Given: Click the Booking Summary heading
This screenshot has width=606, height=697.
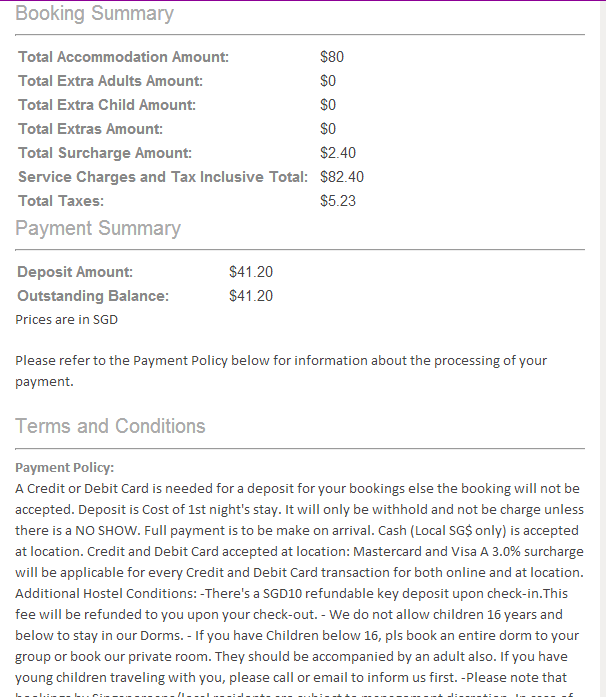Looking at the screenshot, I should [94, 14].
